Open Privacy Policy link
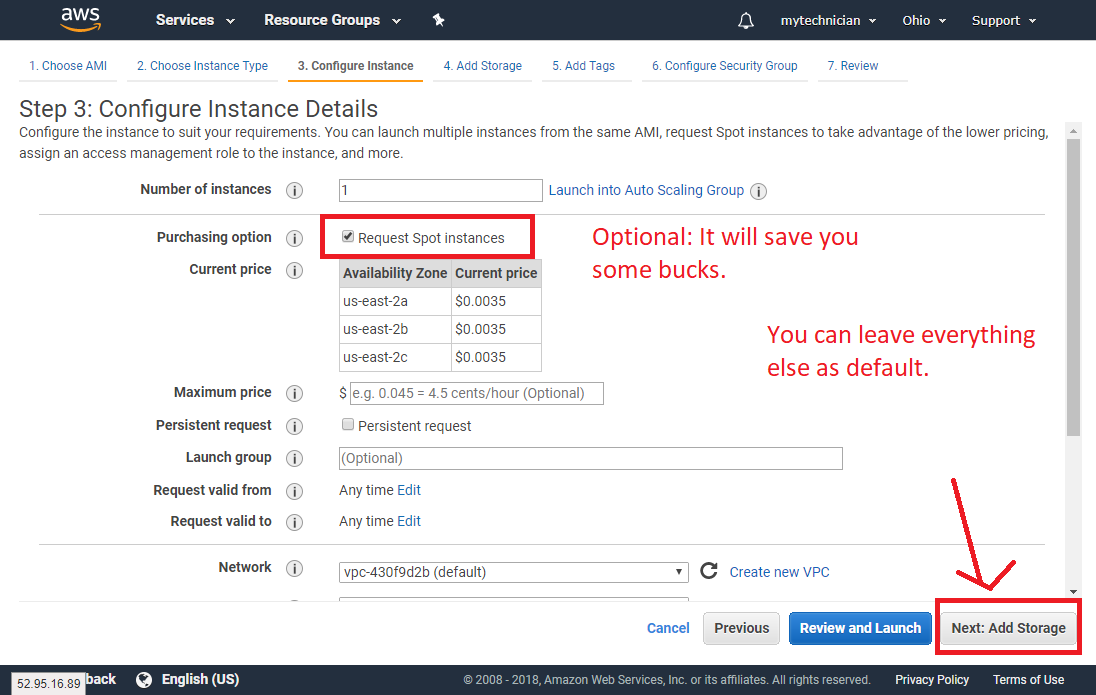The height and width of the screenshot is (695, 1096). 932,680
